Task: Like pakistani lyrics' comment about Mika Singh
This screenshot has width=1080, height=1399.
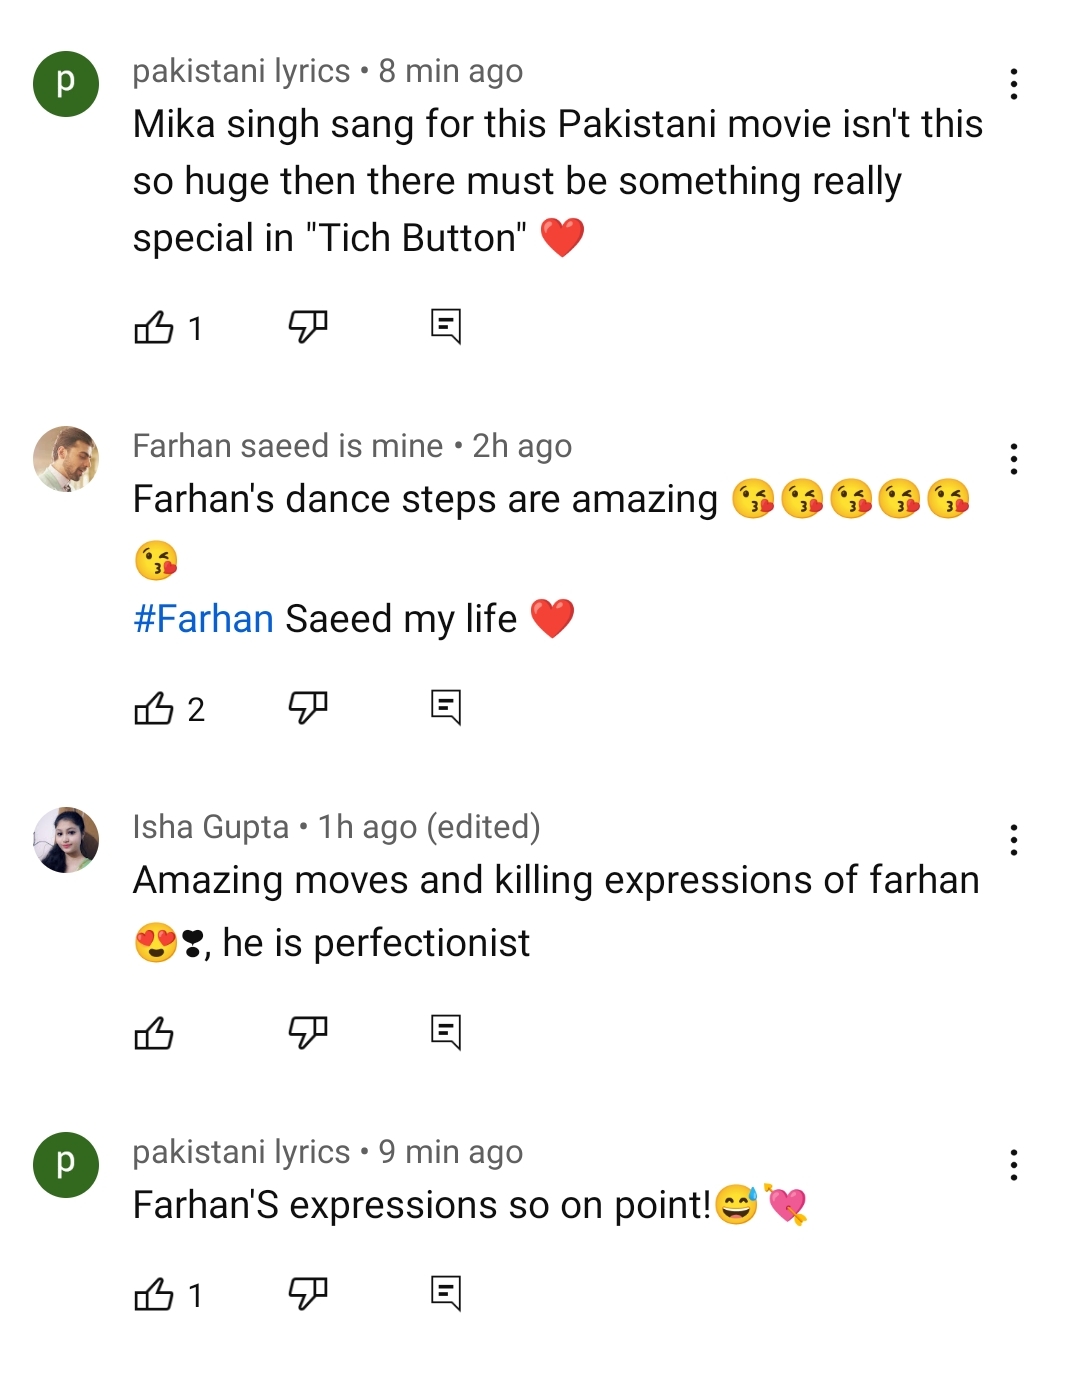Action: tap(155, 325)
